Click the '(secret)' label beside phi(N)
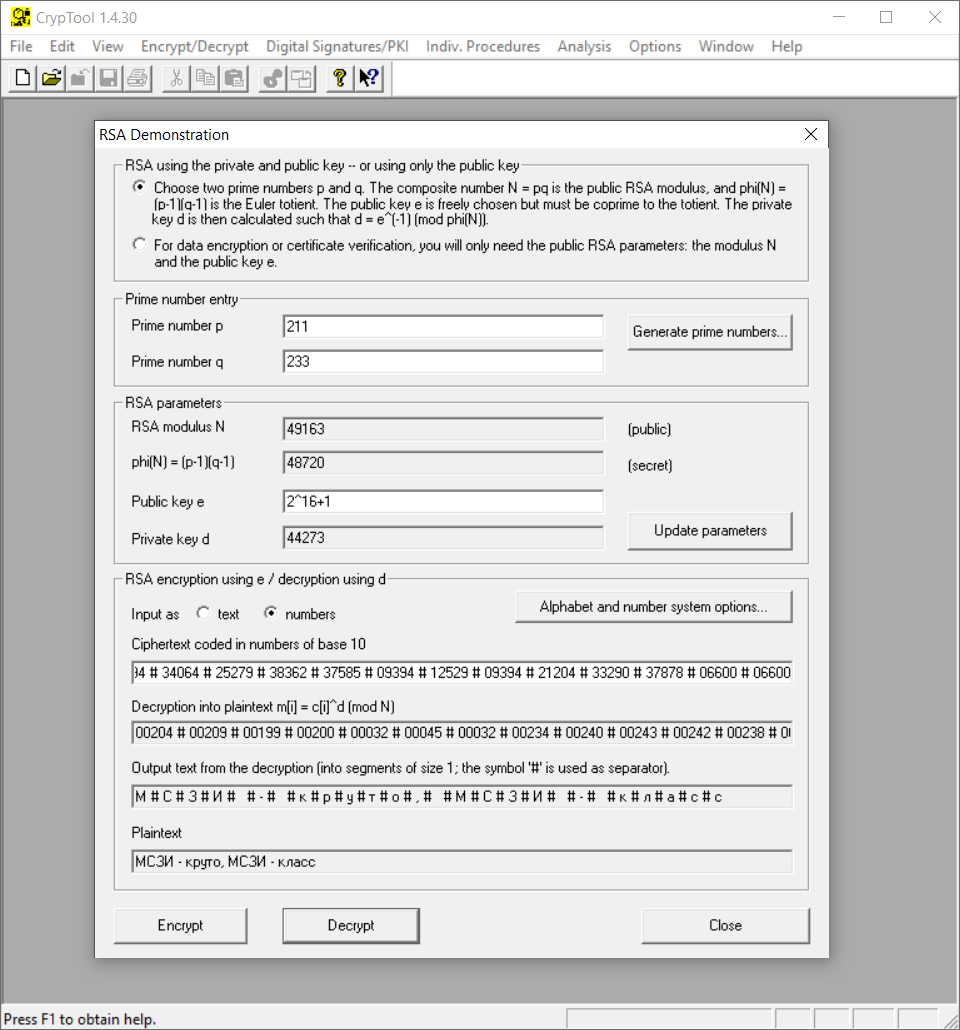The width and height of the screenshot is (960, 1030). click(x=650, y=466)
